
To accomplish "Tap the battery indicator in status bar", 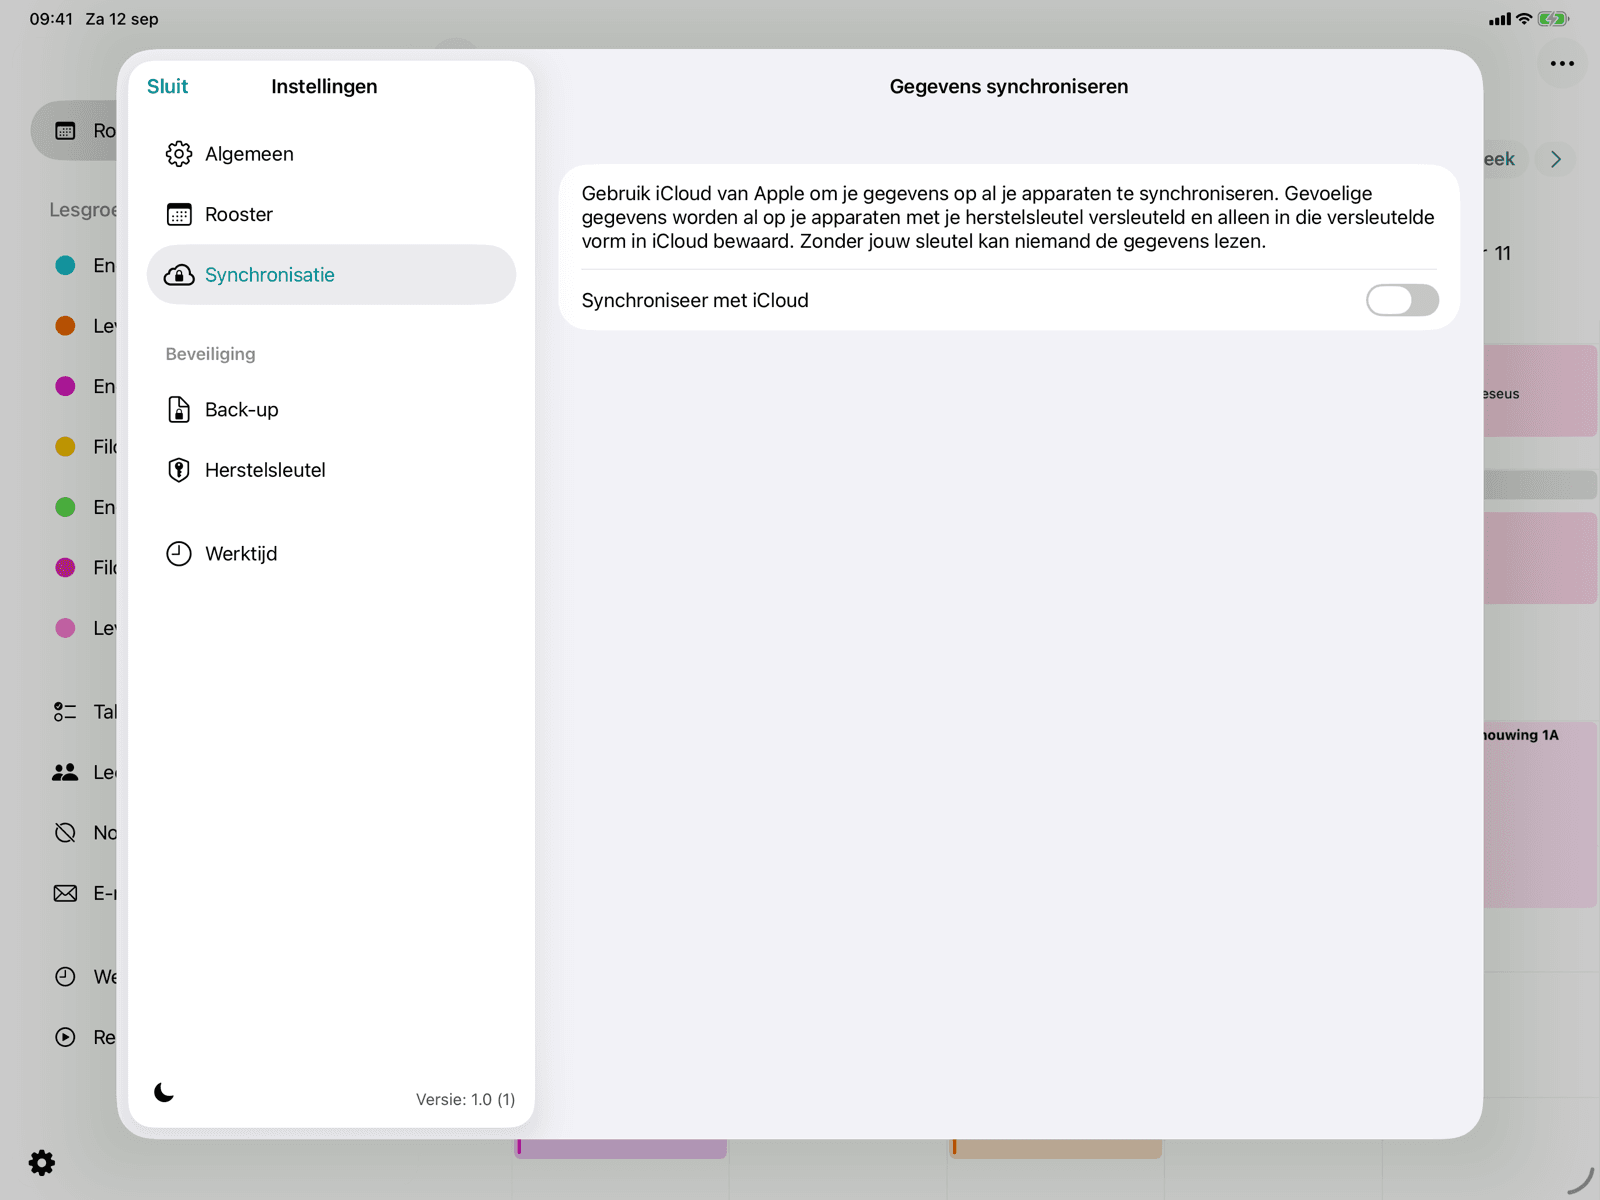I will click(1553, 19).
